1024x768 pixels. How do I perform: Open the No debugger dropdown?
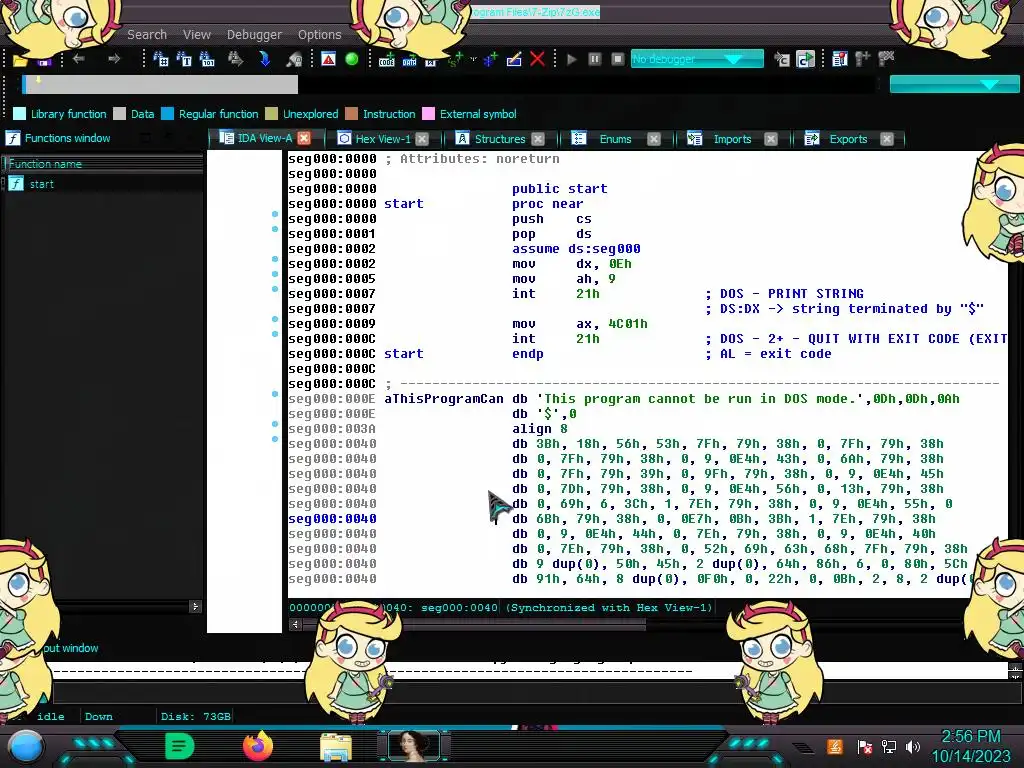pyautogui.click(x=697, y=59)
